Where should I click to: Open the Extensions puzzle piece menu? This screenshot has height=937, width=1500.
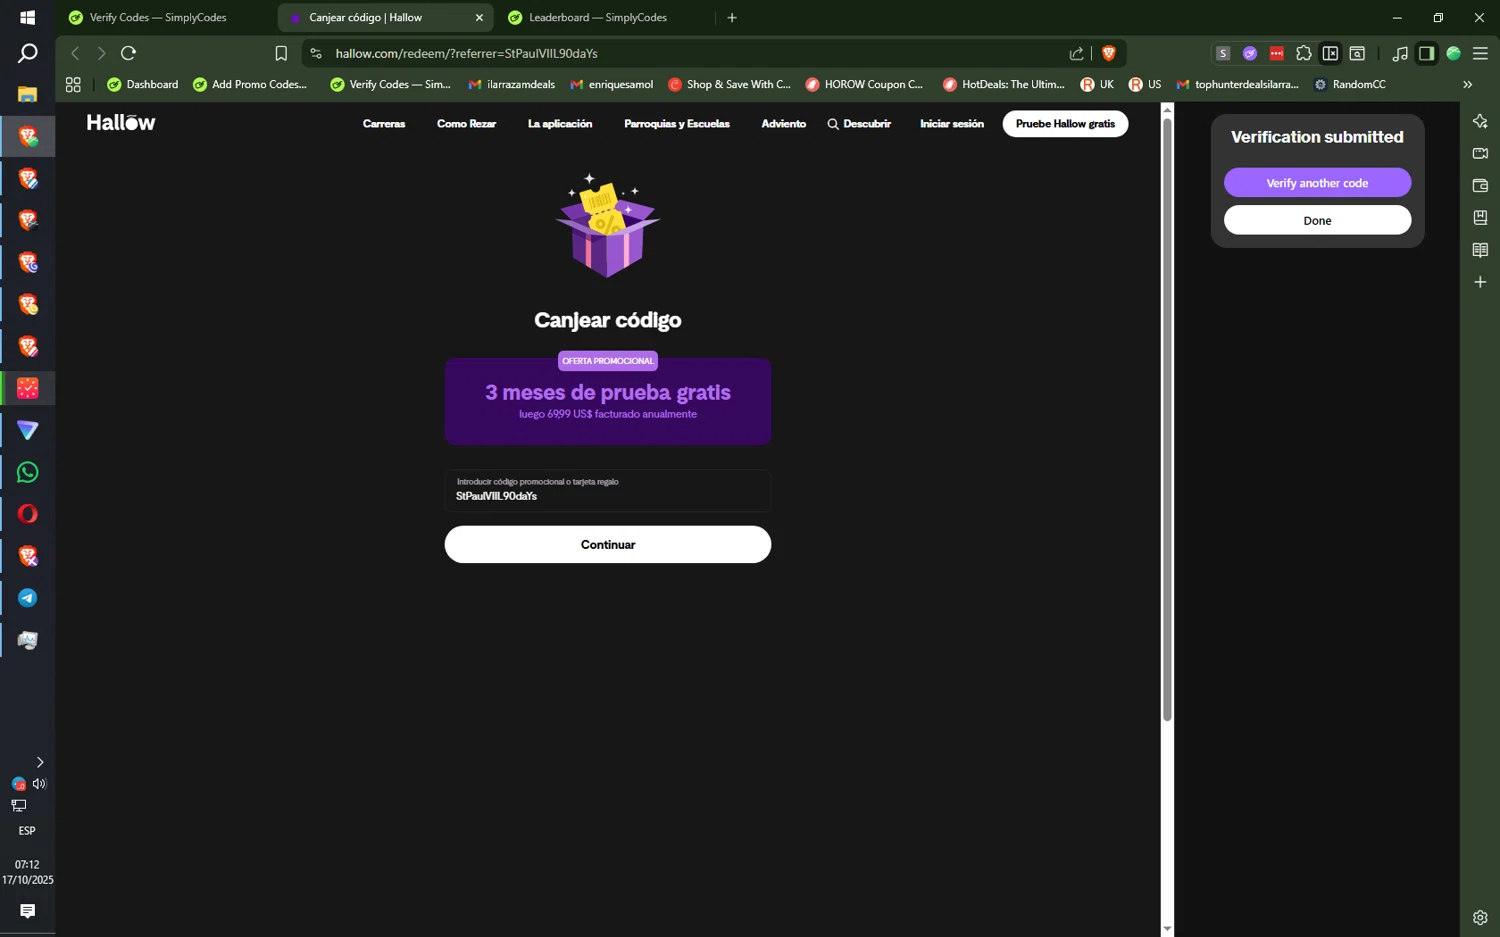[1304, 53]
